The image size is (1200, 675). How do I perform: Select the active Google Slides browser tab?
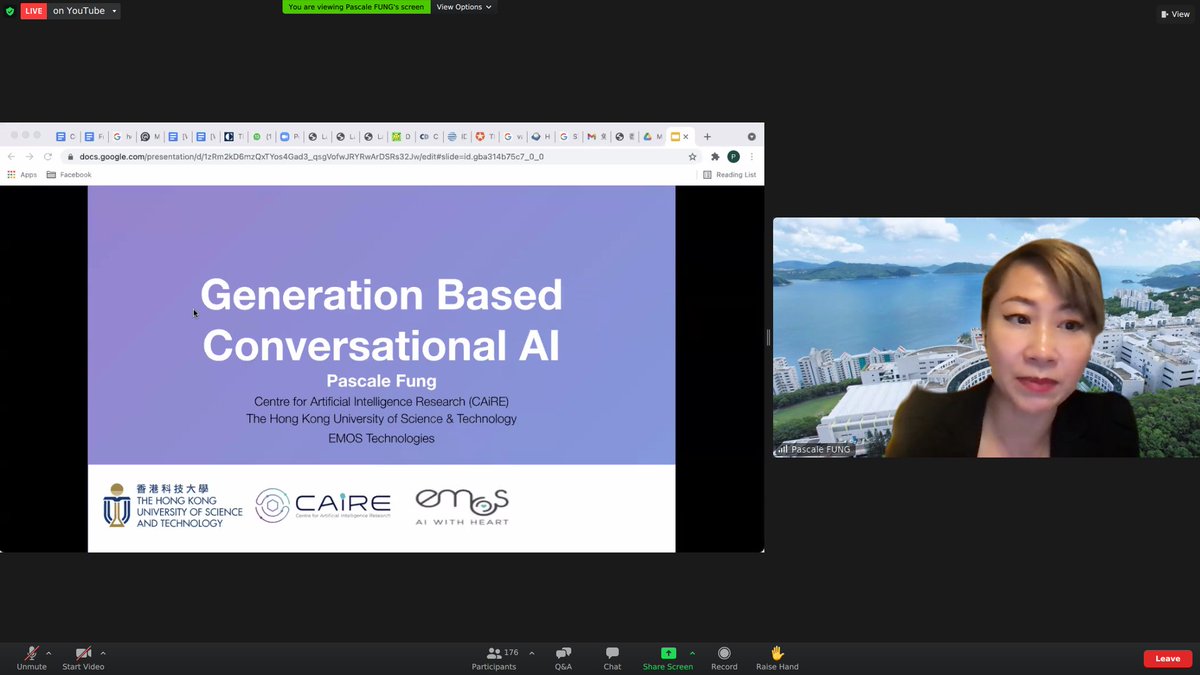678,136
